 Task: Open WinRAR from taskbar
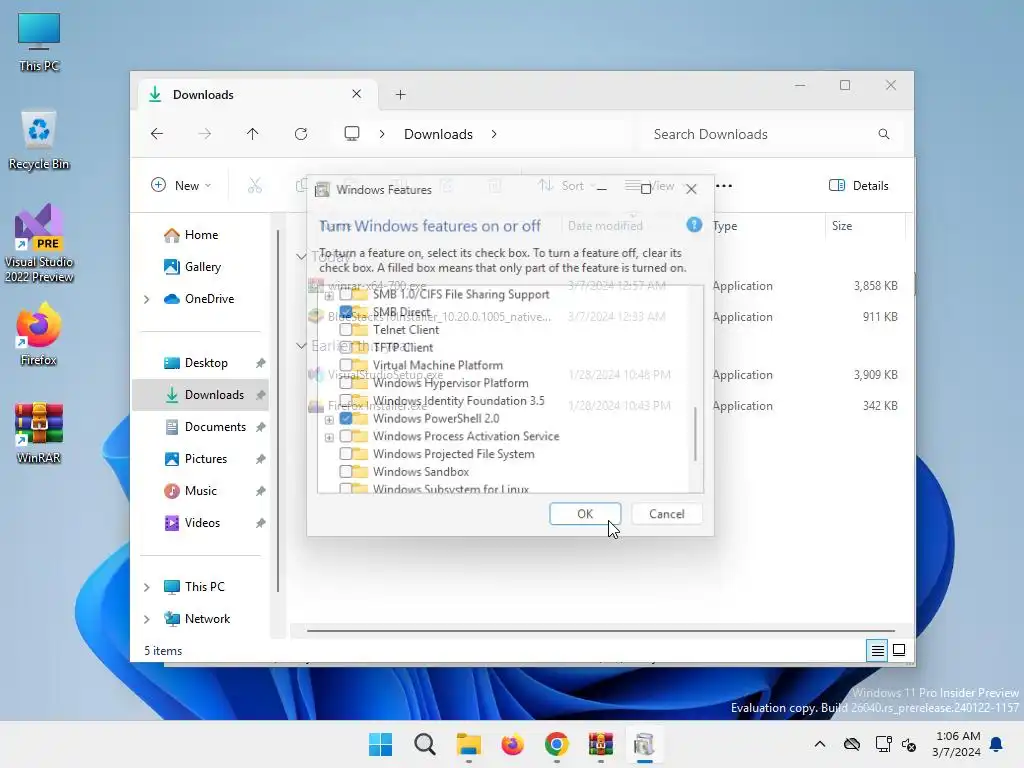coord(600,744)
